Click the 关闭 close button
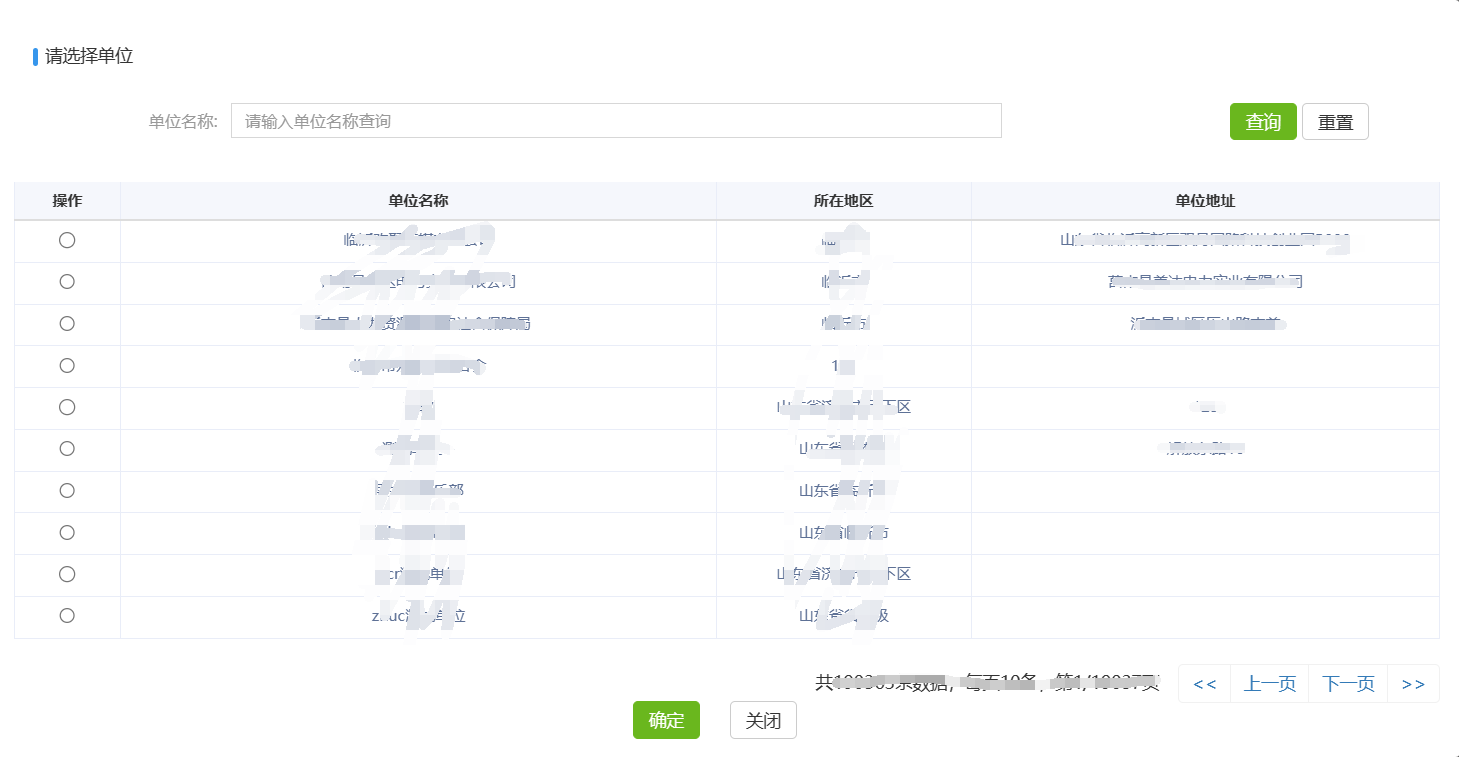Screen dimensions: 1459x757 click(763, 720)
